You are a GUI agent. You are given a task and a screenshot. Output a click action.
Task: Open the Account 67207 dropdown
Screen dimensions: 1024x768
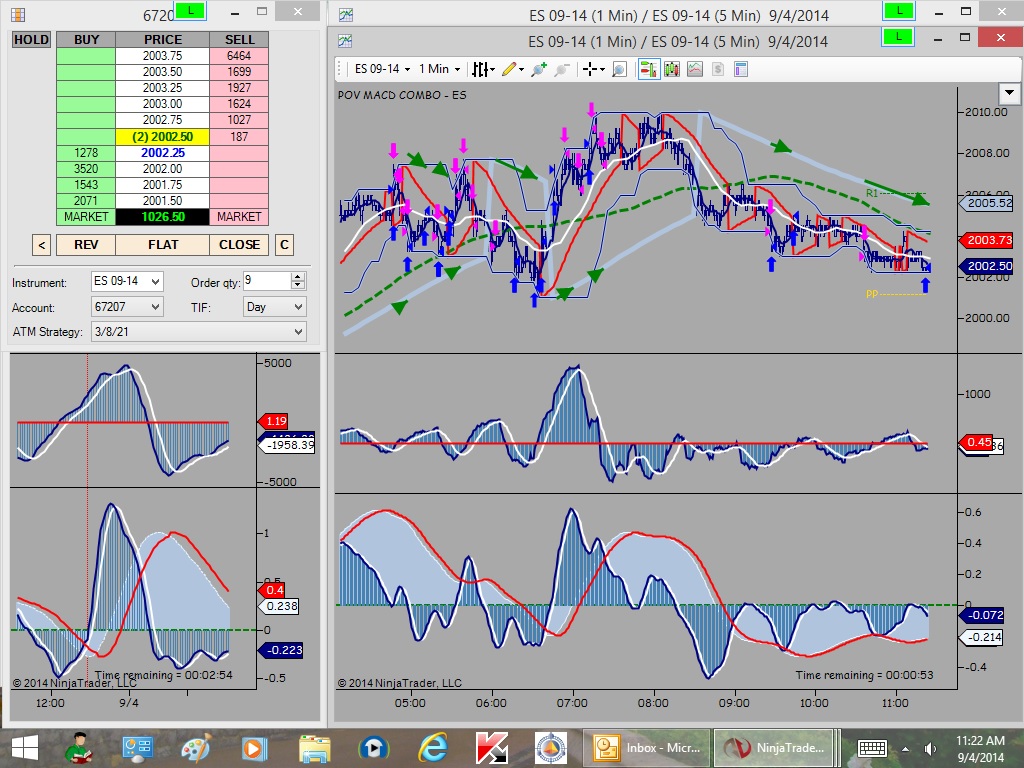tap(127, 306)
